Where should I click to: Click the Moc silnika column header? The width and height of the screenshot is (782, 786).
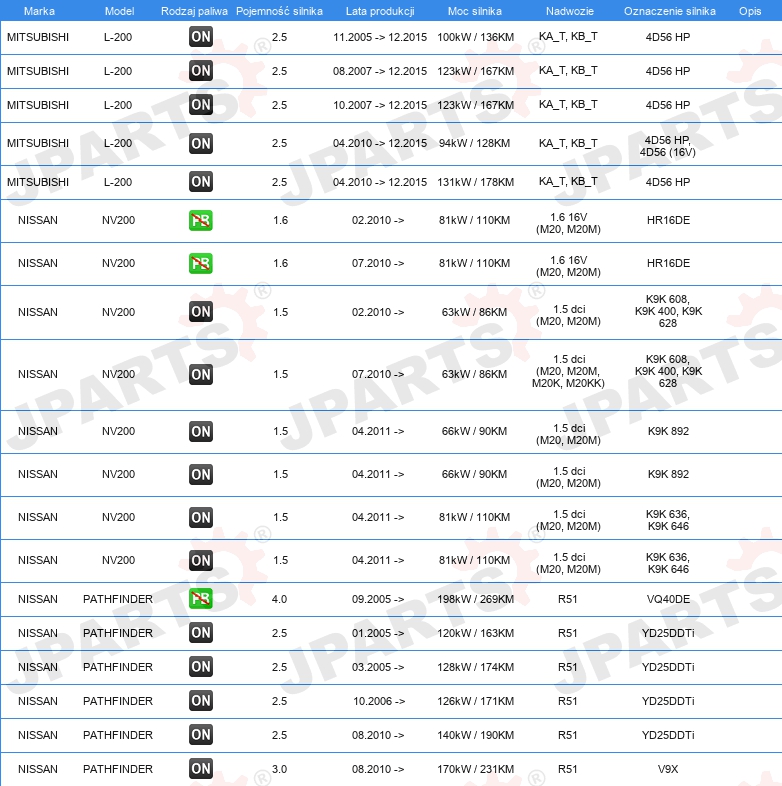[x=475, y=11]
